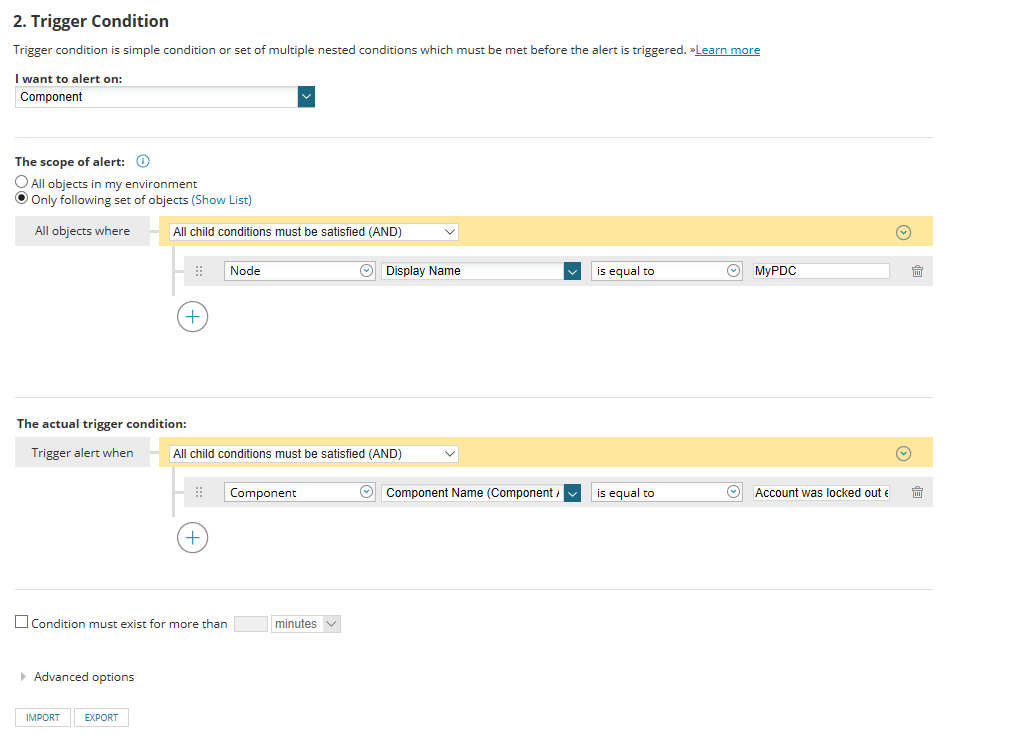Add a new trigger condition with plus icon
Viewport: 1032px width, 754px height.
click(x=192, y=538)
